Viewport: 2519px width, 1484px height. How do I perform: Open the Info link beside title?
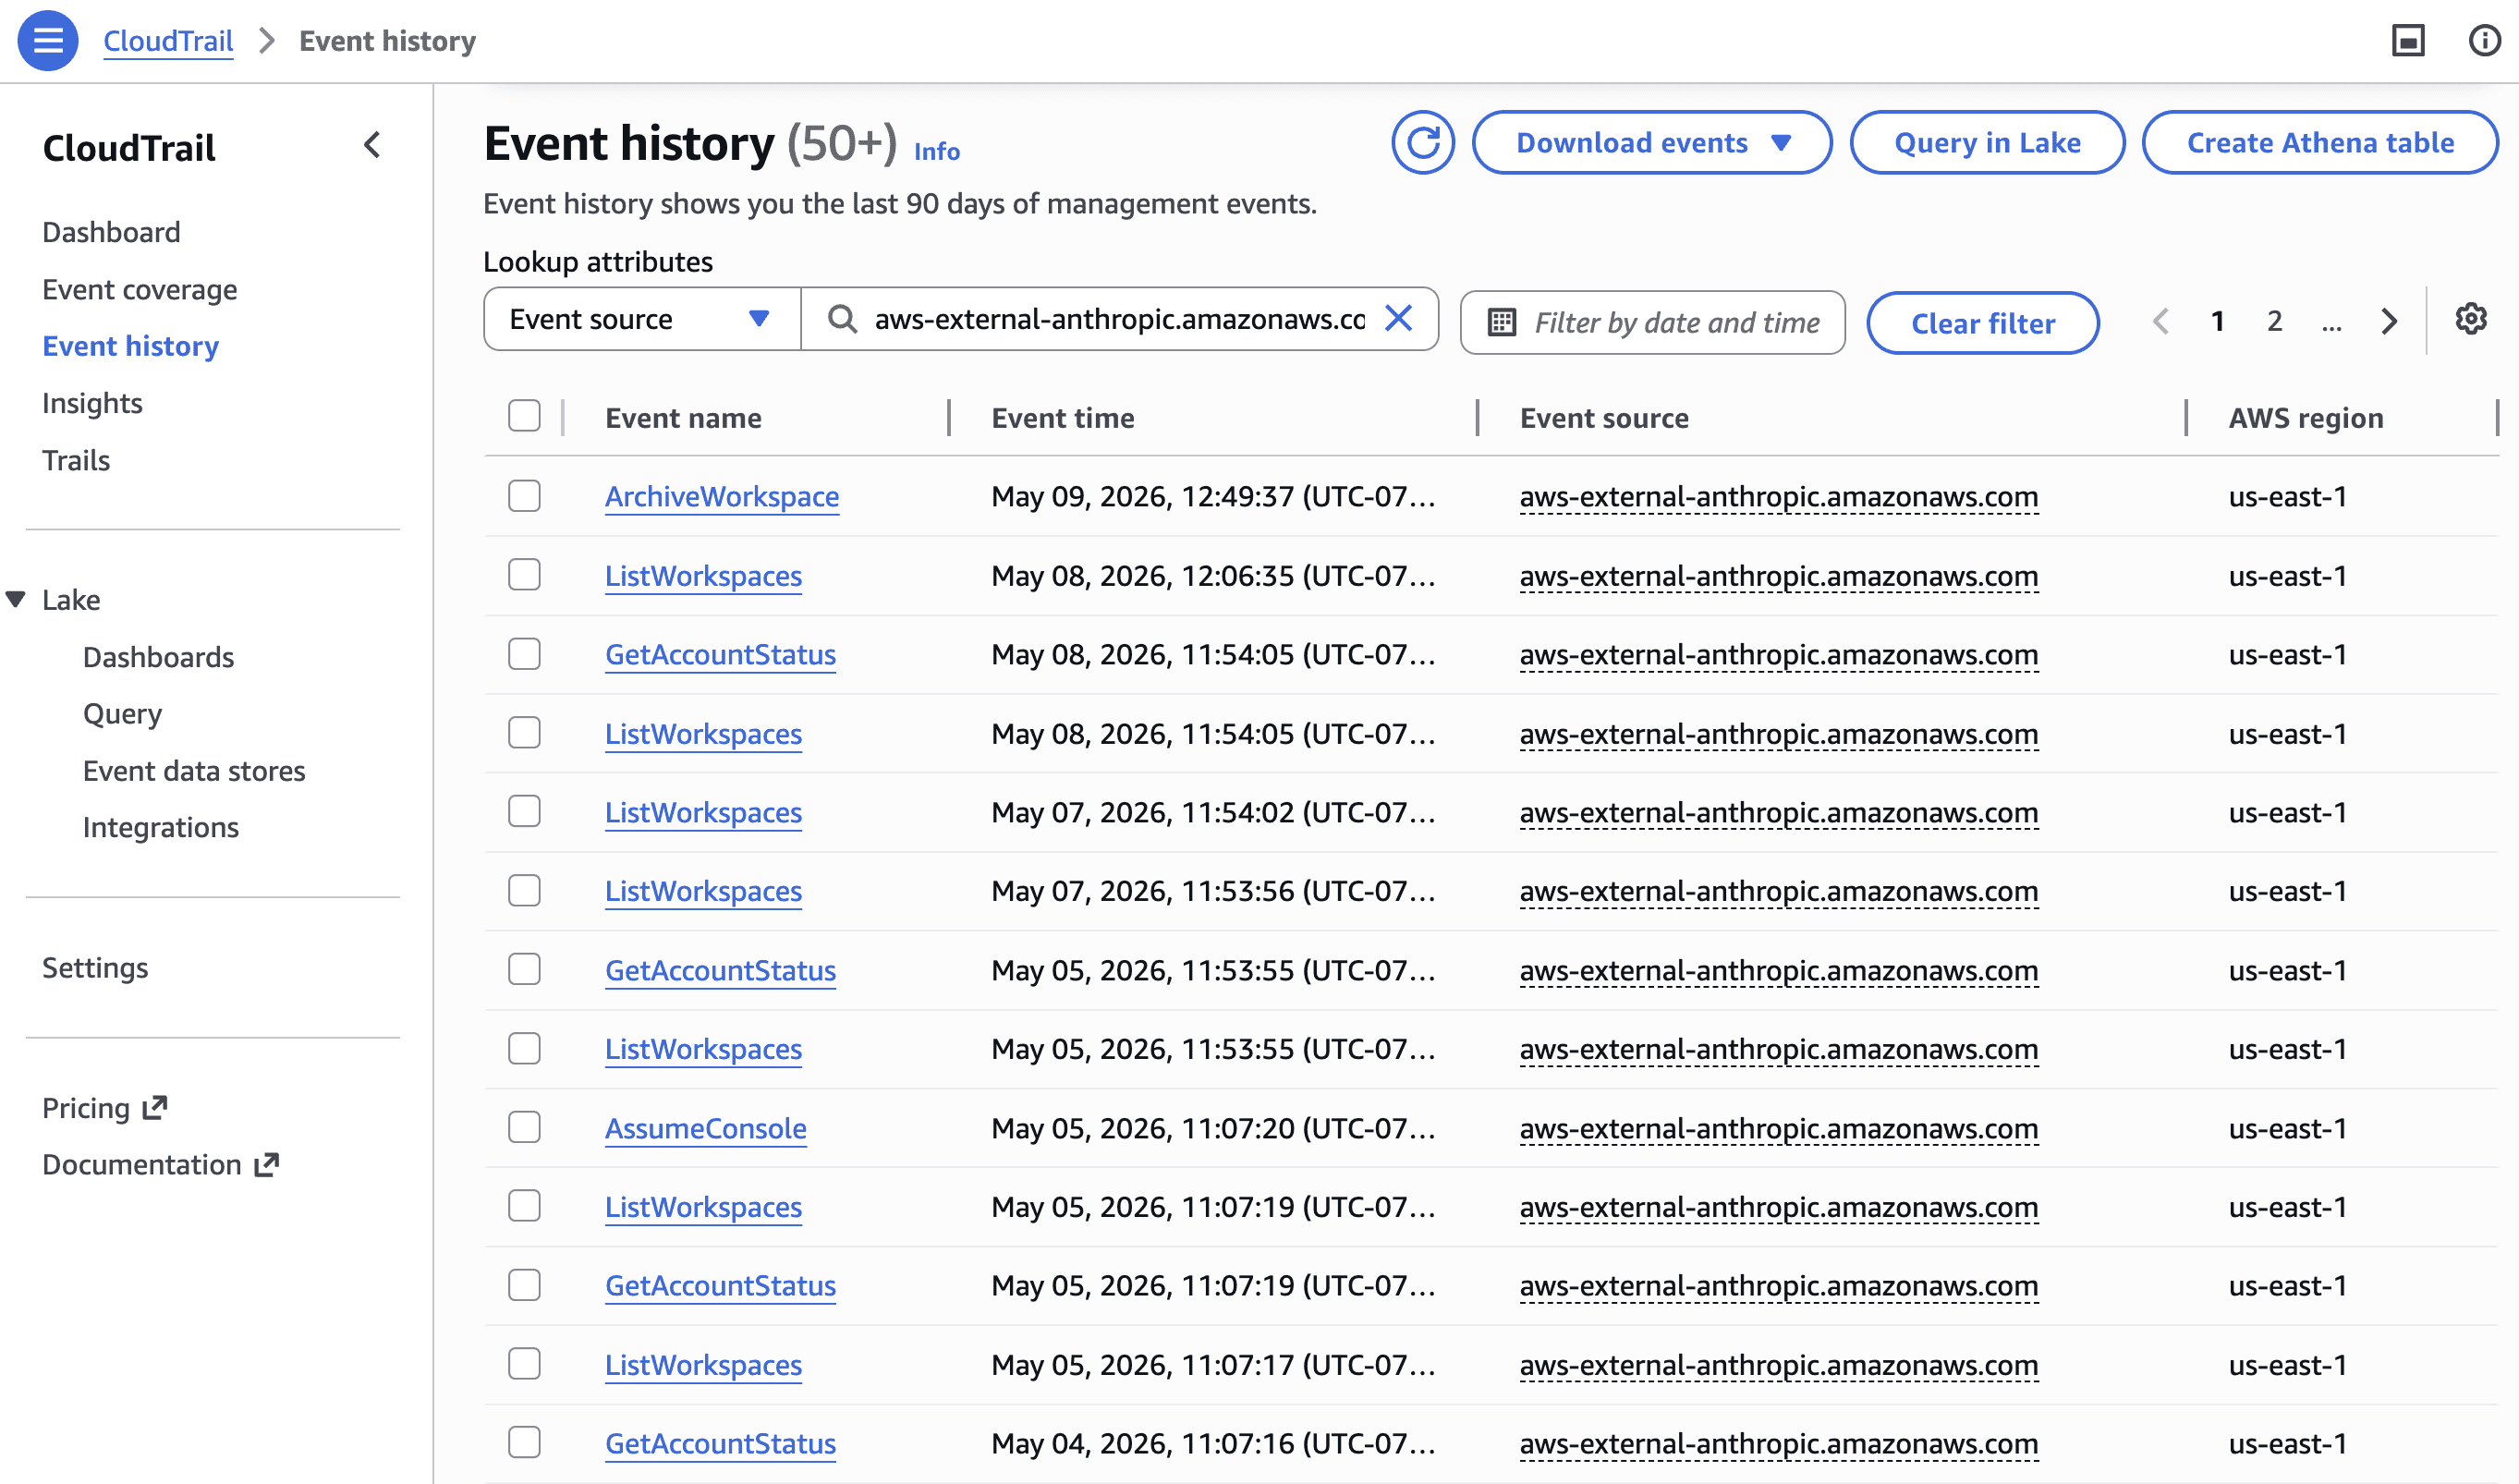coord(937,151)
